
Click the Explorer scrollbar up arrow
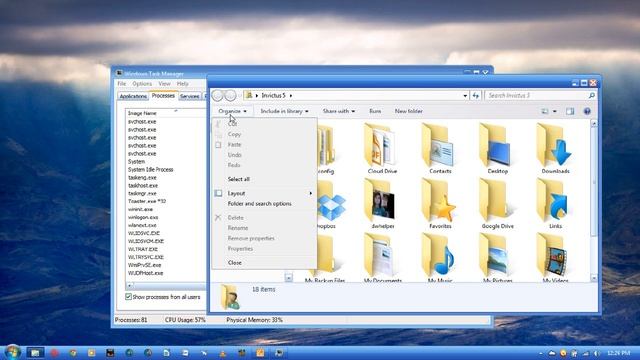coord(594,123)
